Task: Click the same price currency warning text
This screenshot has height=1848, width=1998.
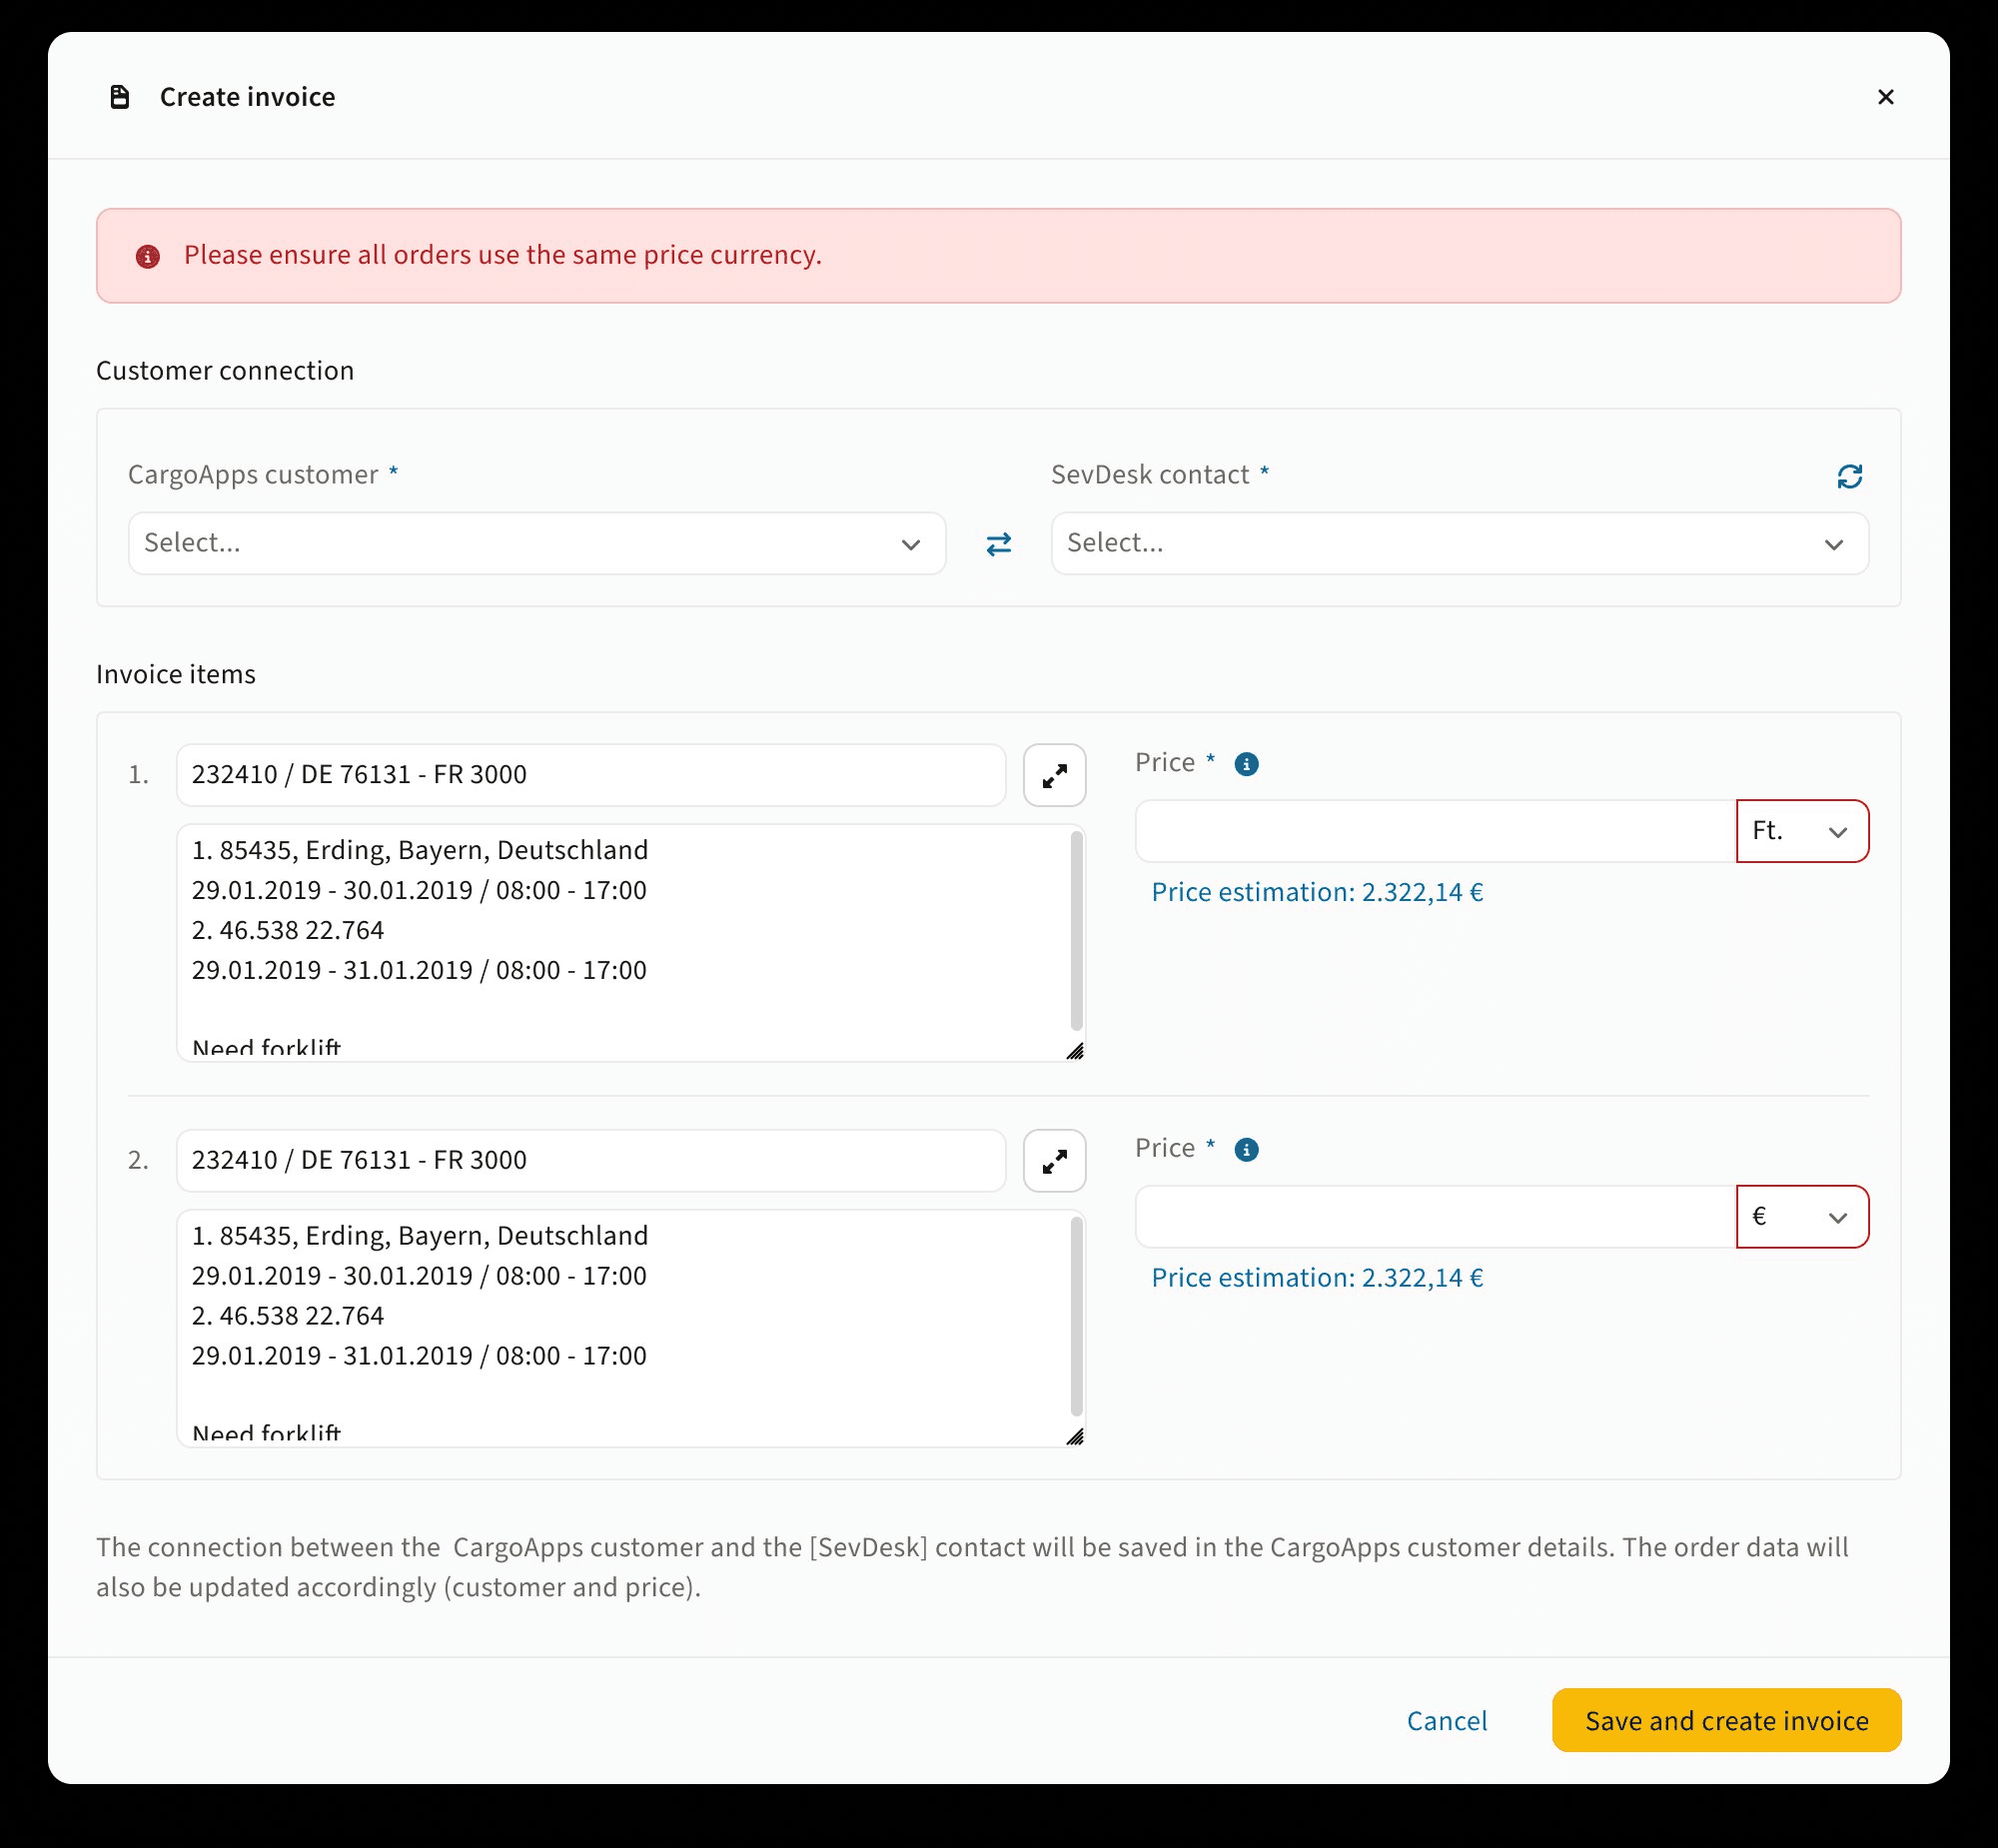Action: click(x=502, y=256)
